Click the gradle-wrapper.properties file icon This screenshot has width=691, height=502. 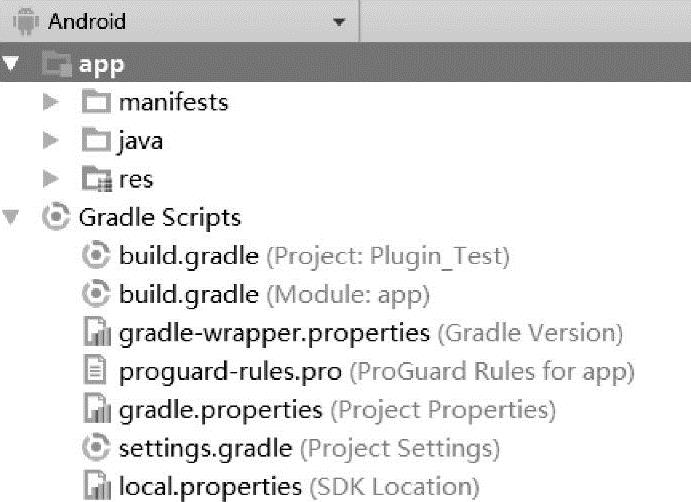tap(95, 333)
